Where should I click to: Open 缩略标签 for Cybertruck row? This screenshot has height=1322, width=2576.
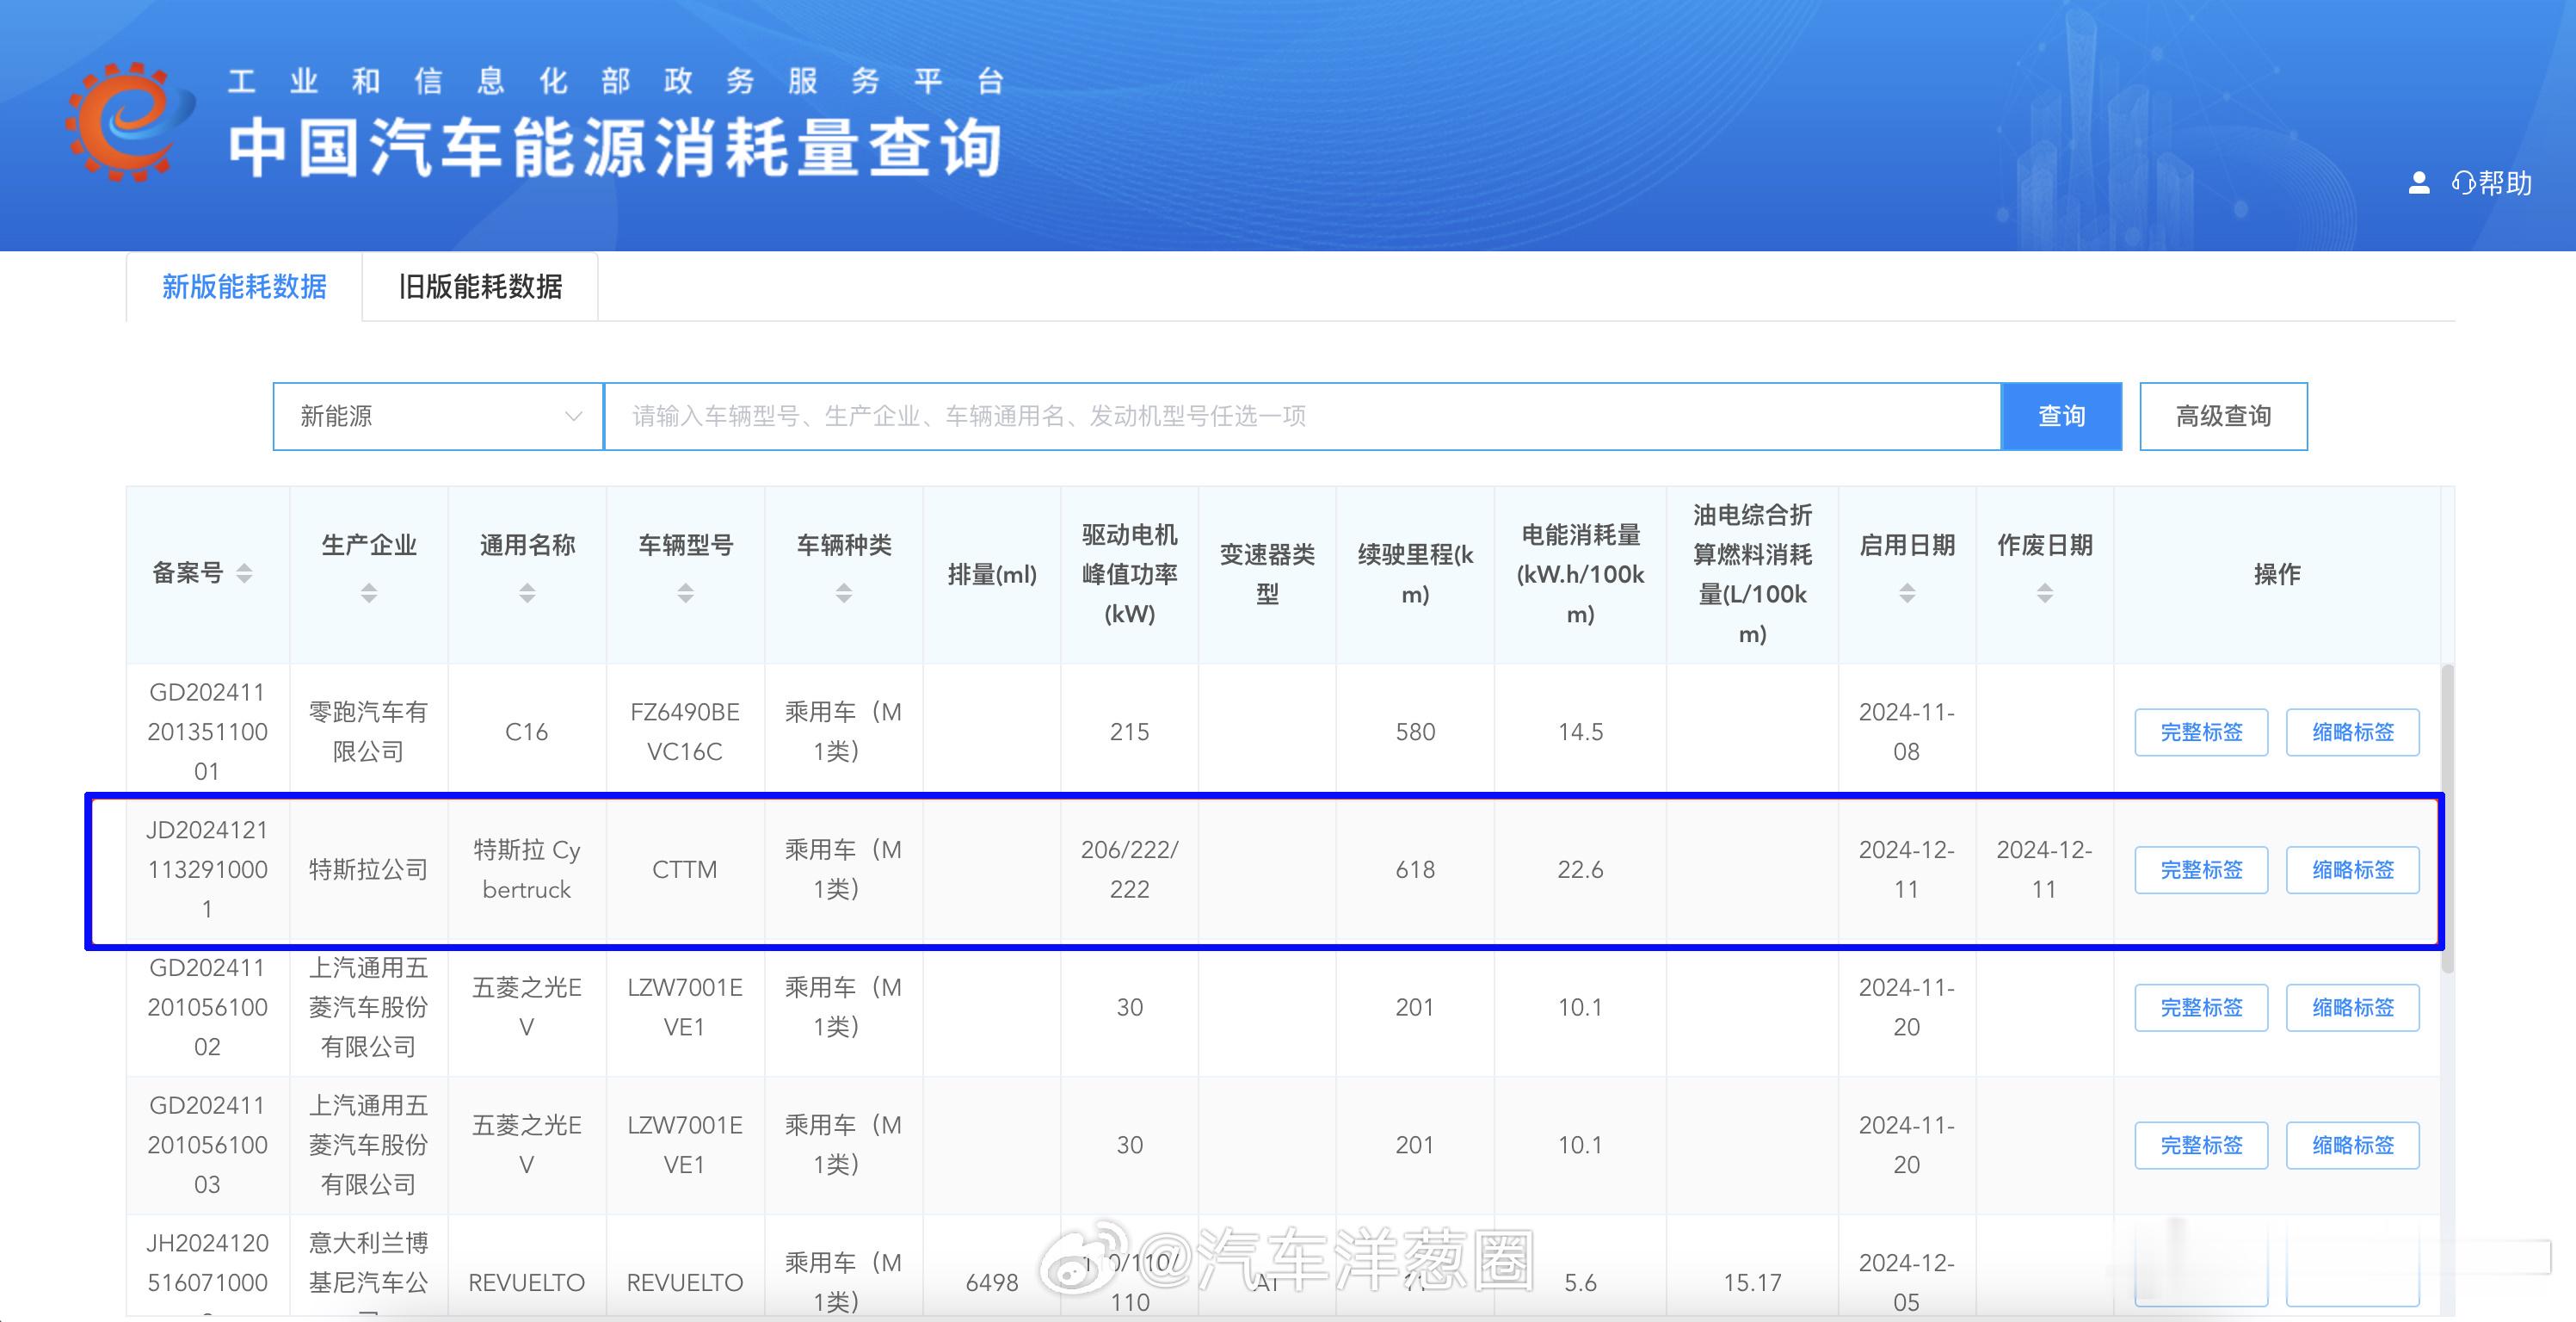click(x=2353, y=870)
